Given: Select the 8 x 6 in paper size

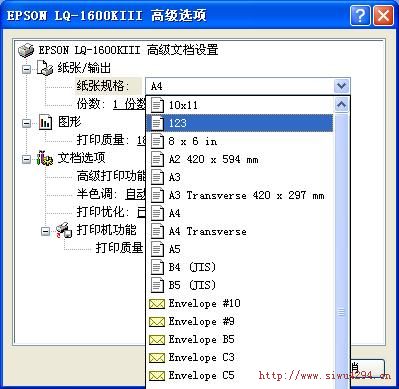Looking at the screenshot, I should (x=239, y=141).
